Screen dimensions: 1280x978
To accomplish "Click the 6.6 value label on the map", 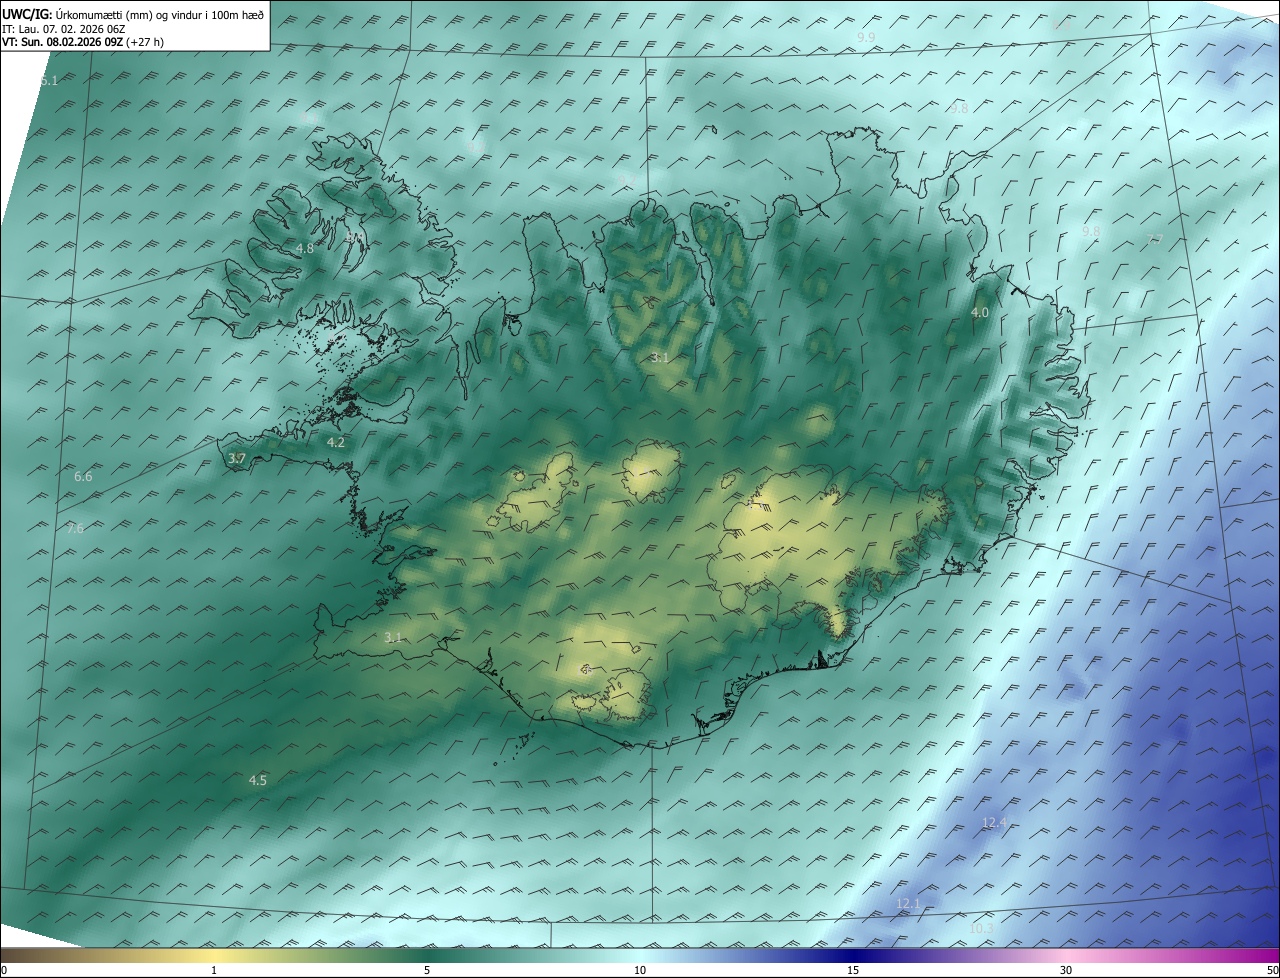I will pyautogui.click(x=83, y=476).
